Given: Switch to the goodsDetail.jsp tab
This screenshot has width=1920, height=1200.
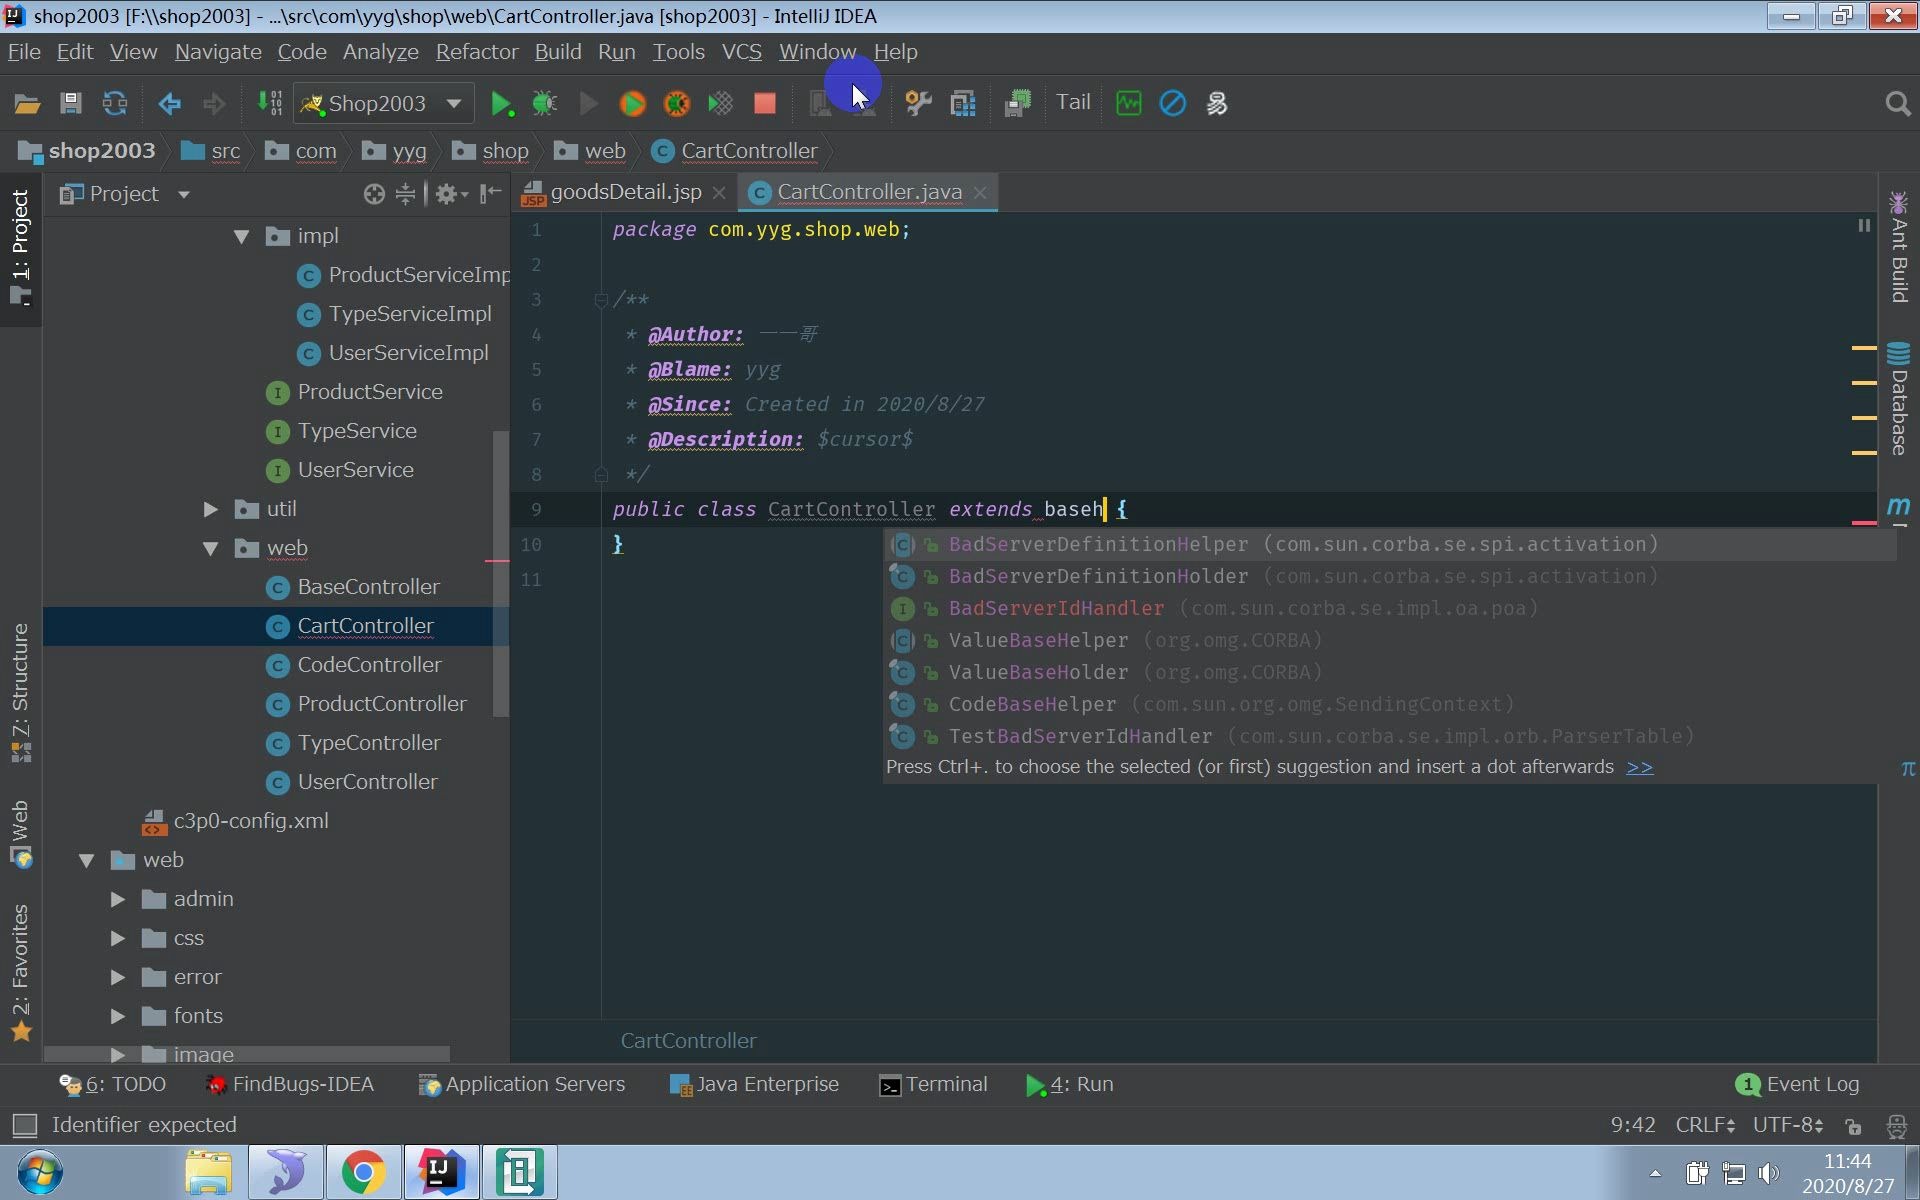Looking at the screenshot, I should click(x=626, y=192).
